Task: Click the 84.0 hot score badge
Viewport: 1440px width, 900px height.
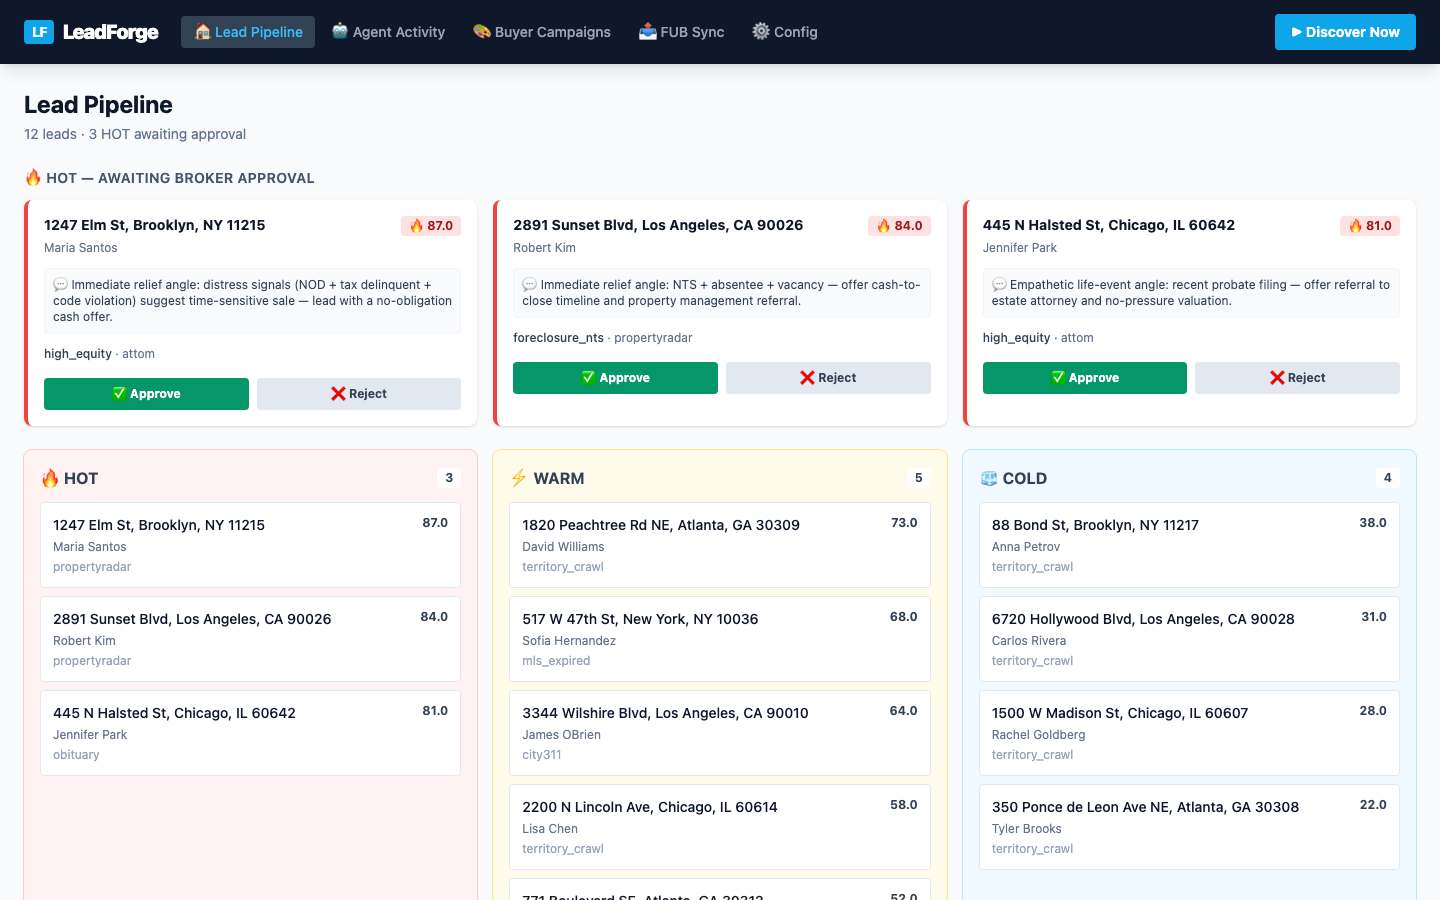Action: 900,226
